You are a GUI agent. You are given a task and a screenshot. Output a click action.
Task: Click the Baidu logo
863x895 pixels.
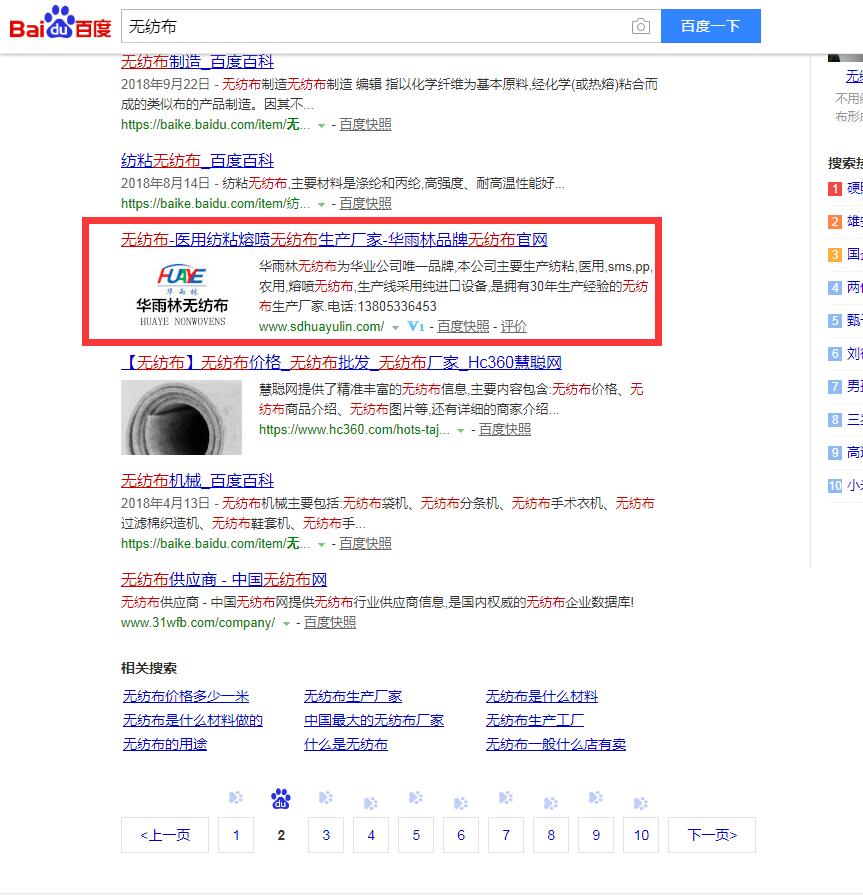coord(60,25)
